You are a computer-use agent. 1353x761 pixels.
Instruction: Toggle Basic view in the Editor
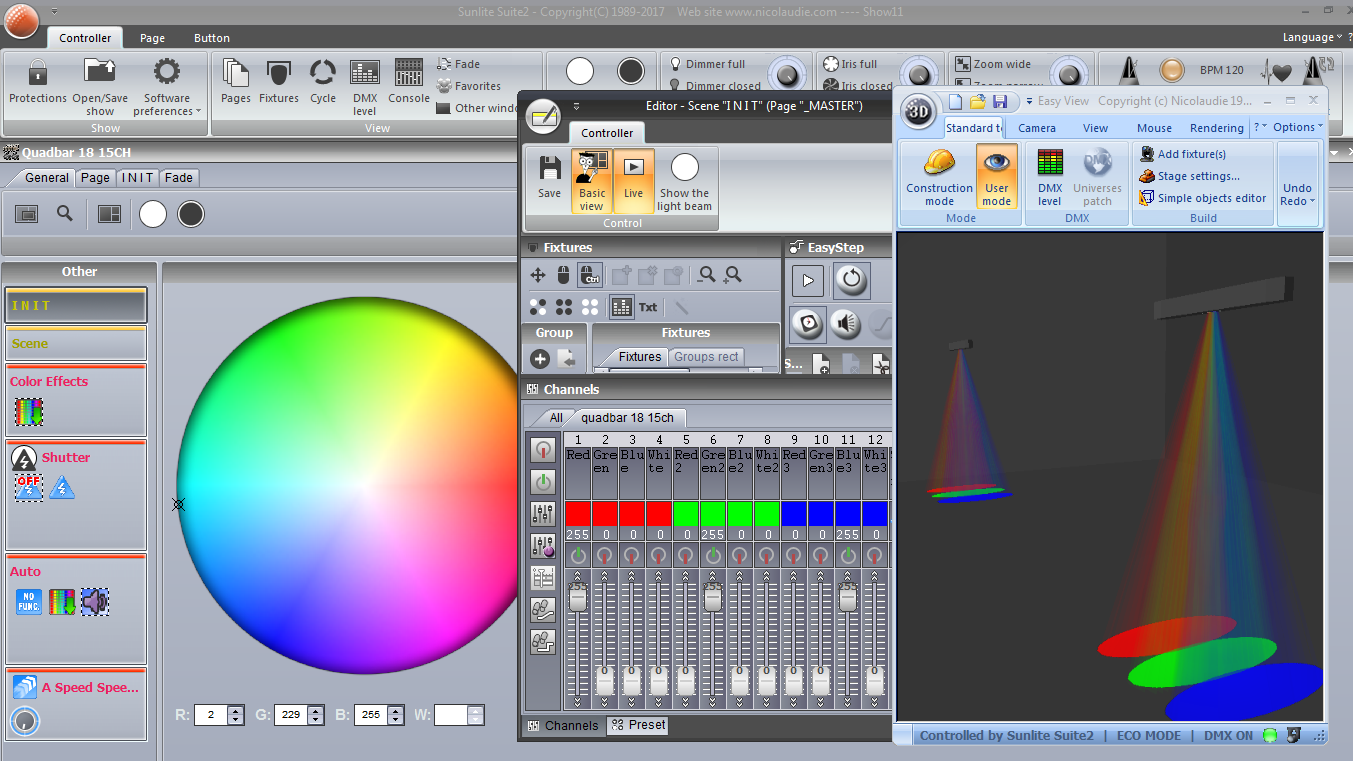click(x=592, y=181)
